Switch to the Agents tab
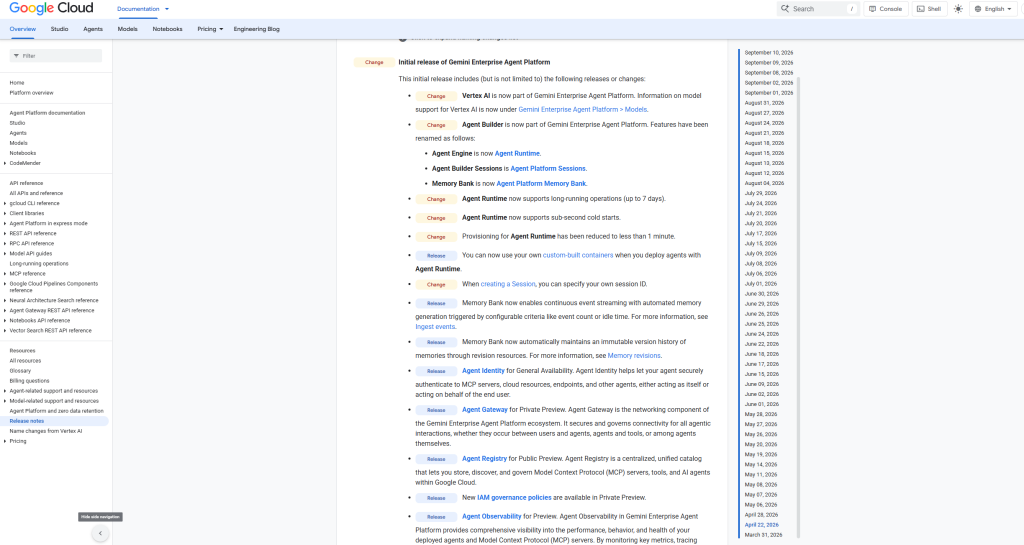The image size is (1024, 545). [93, 29]
